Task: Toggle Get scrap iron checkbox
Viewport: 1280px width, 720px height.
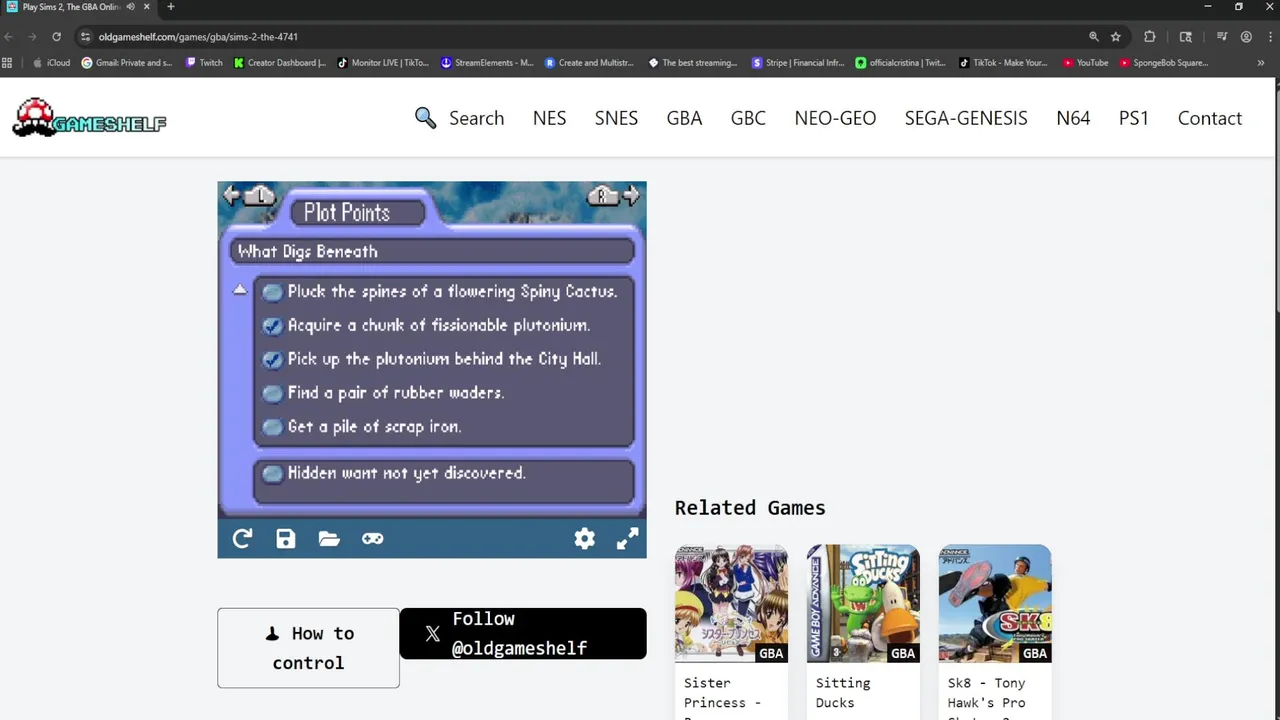Action: [272, 427]
